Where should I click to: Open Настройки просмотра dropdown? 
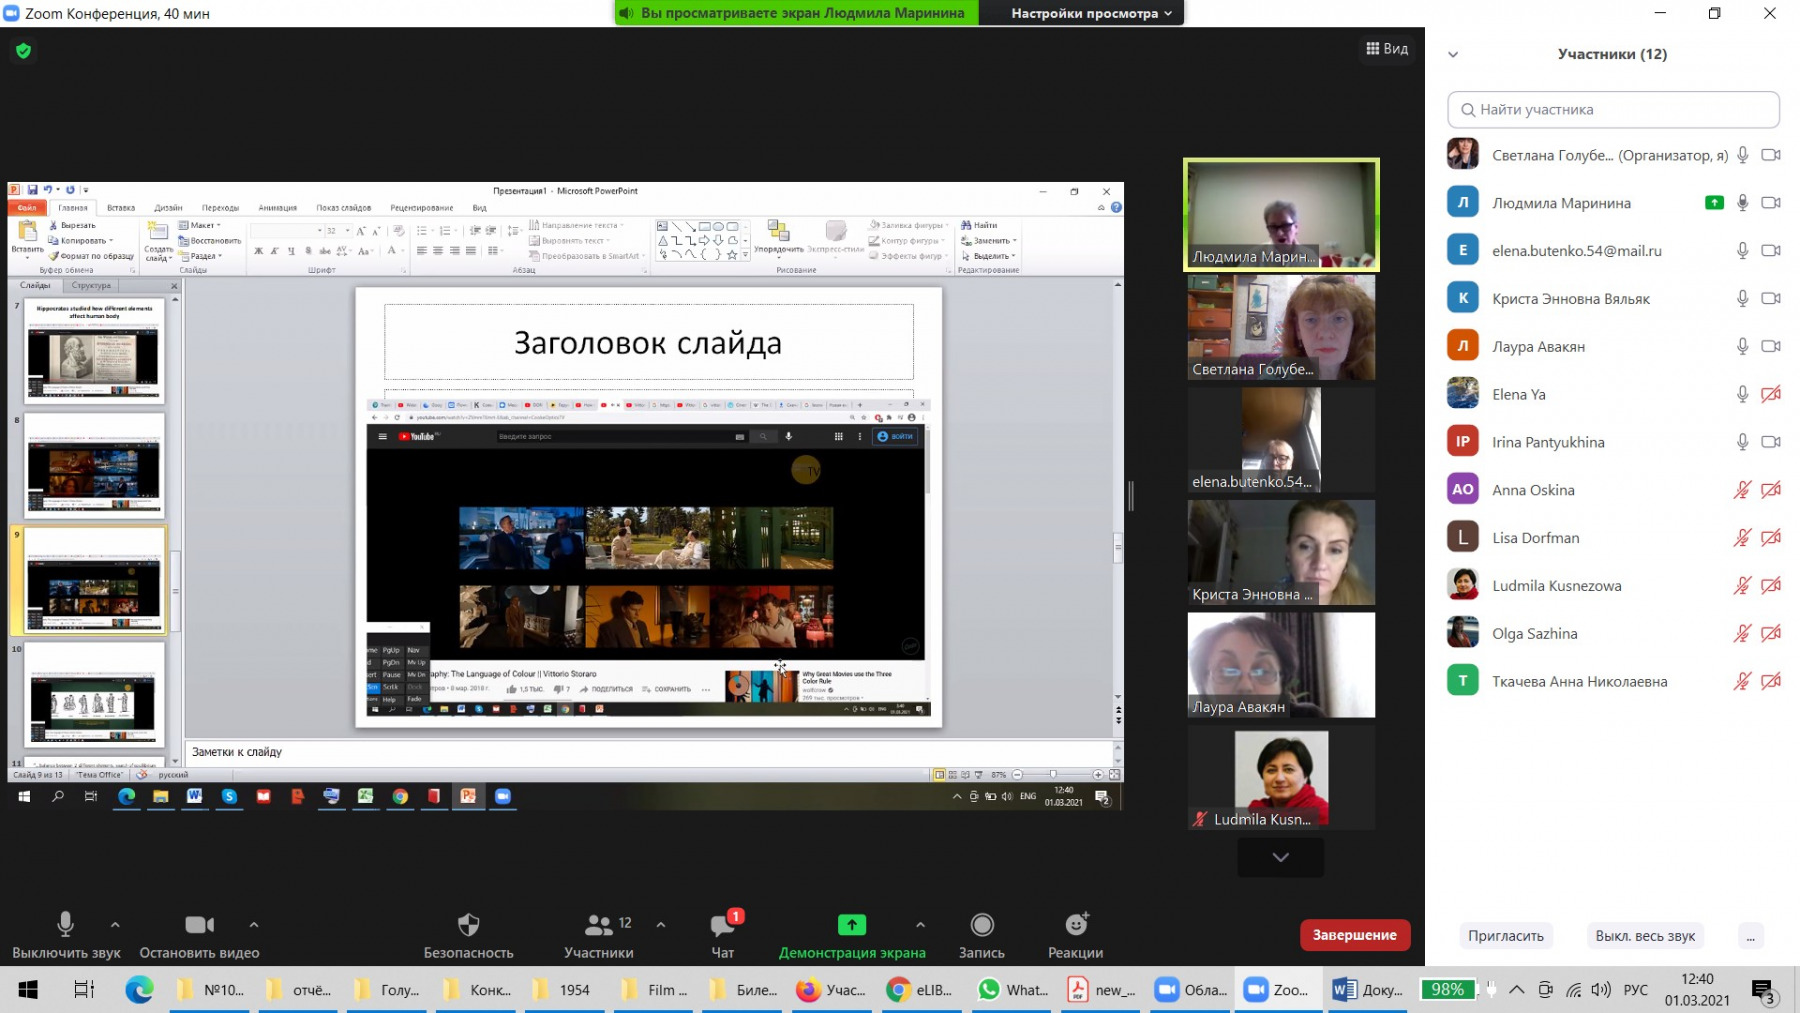(x=1090, y=13)
